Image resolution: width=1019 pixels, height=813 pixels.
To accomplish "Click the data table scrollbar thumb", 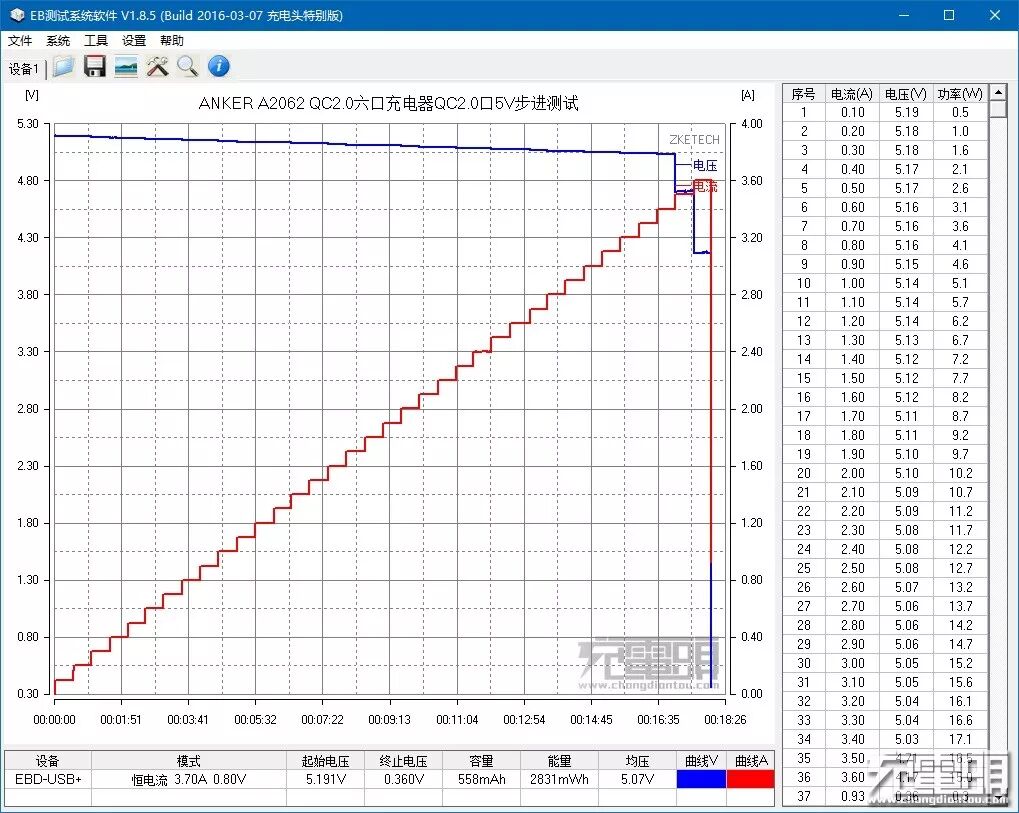I will point(998,109).
